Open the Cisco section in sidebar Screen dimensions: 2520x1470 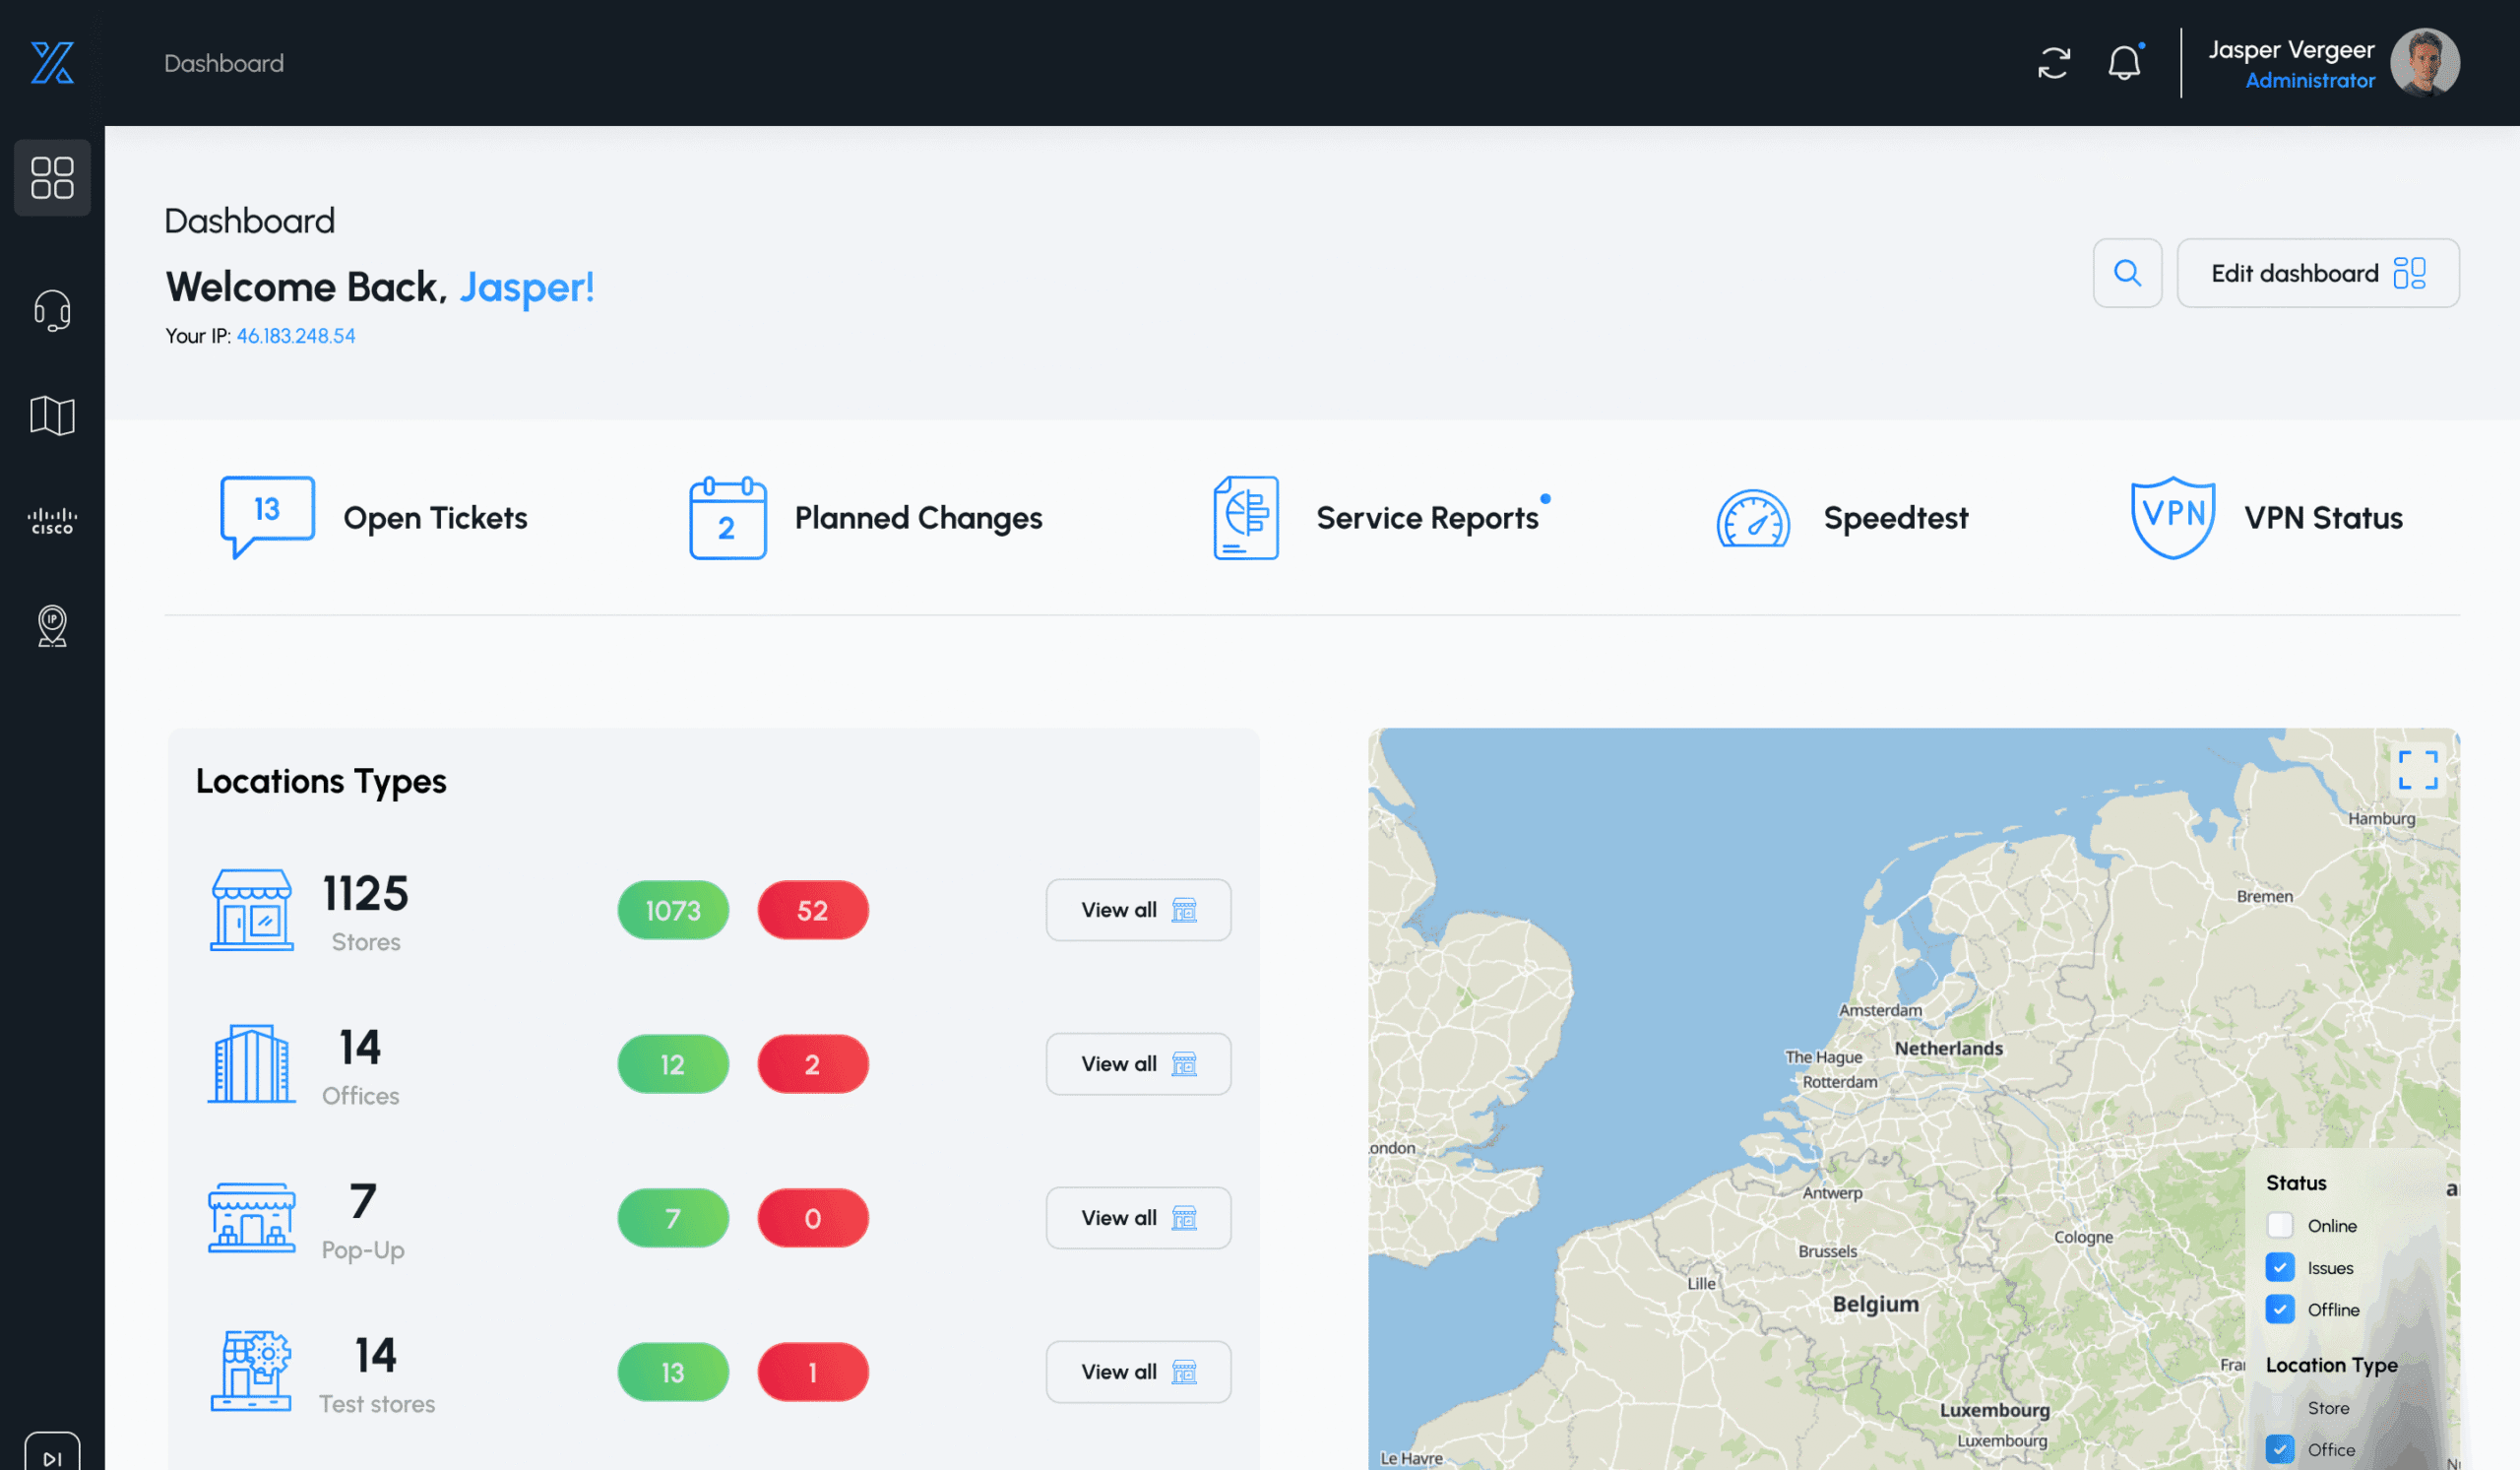click(52, 520)
